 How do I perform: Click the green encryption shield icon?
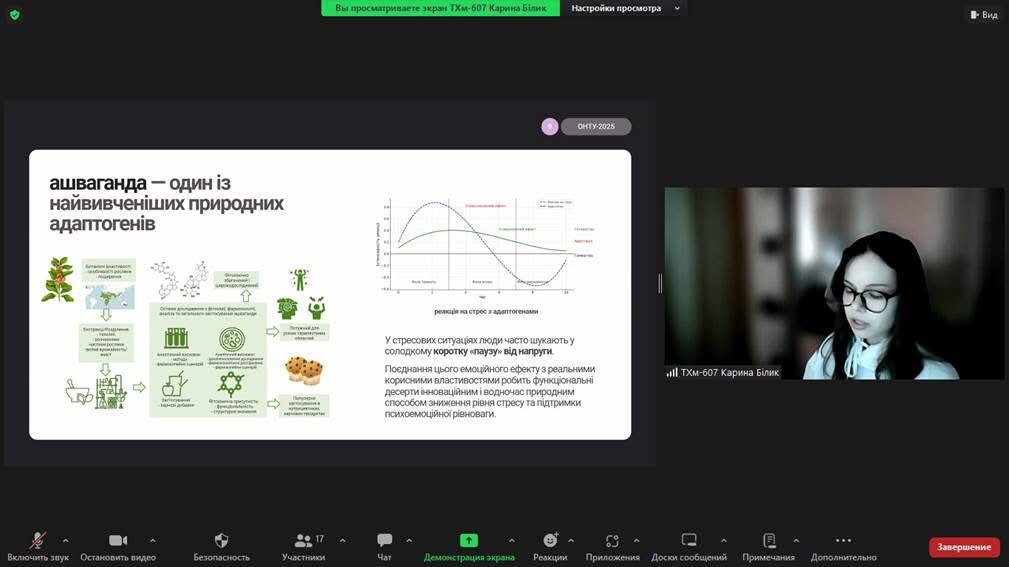pos(14,14)
